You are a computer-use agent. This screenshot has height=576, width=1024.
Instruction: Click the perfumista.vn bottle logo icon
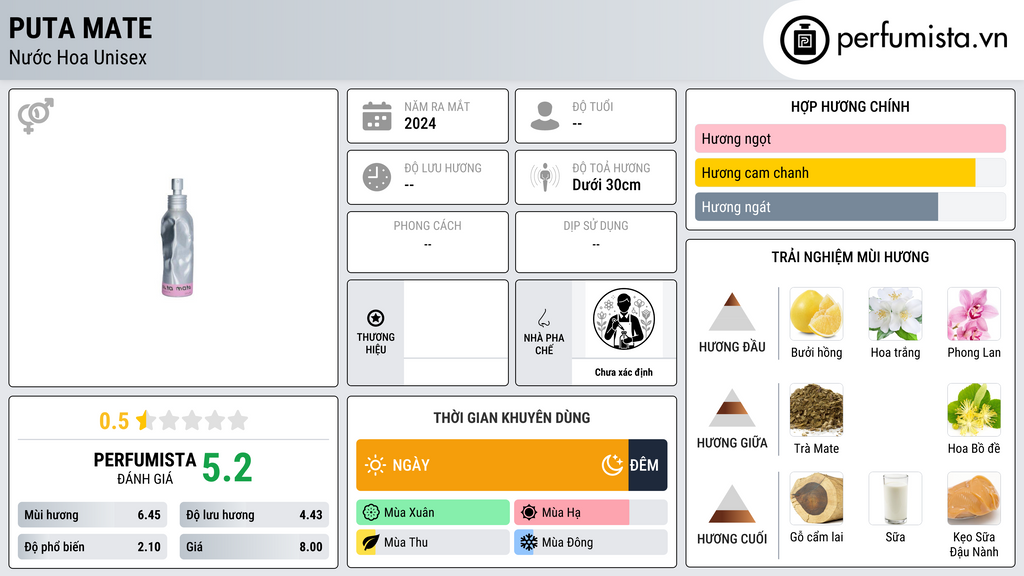click(804, 40)
